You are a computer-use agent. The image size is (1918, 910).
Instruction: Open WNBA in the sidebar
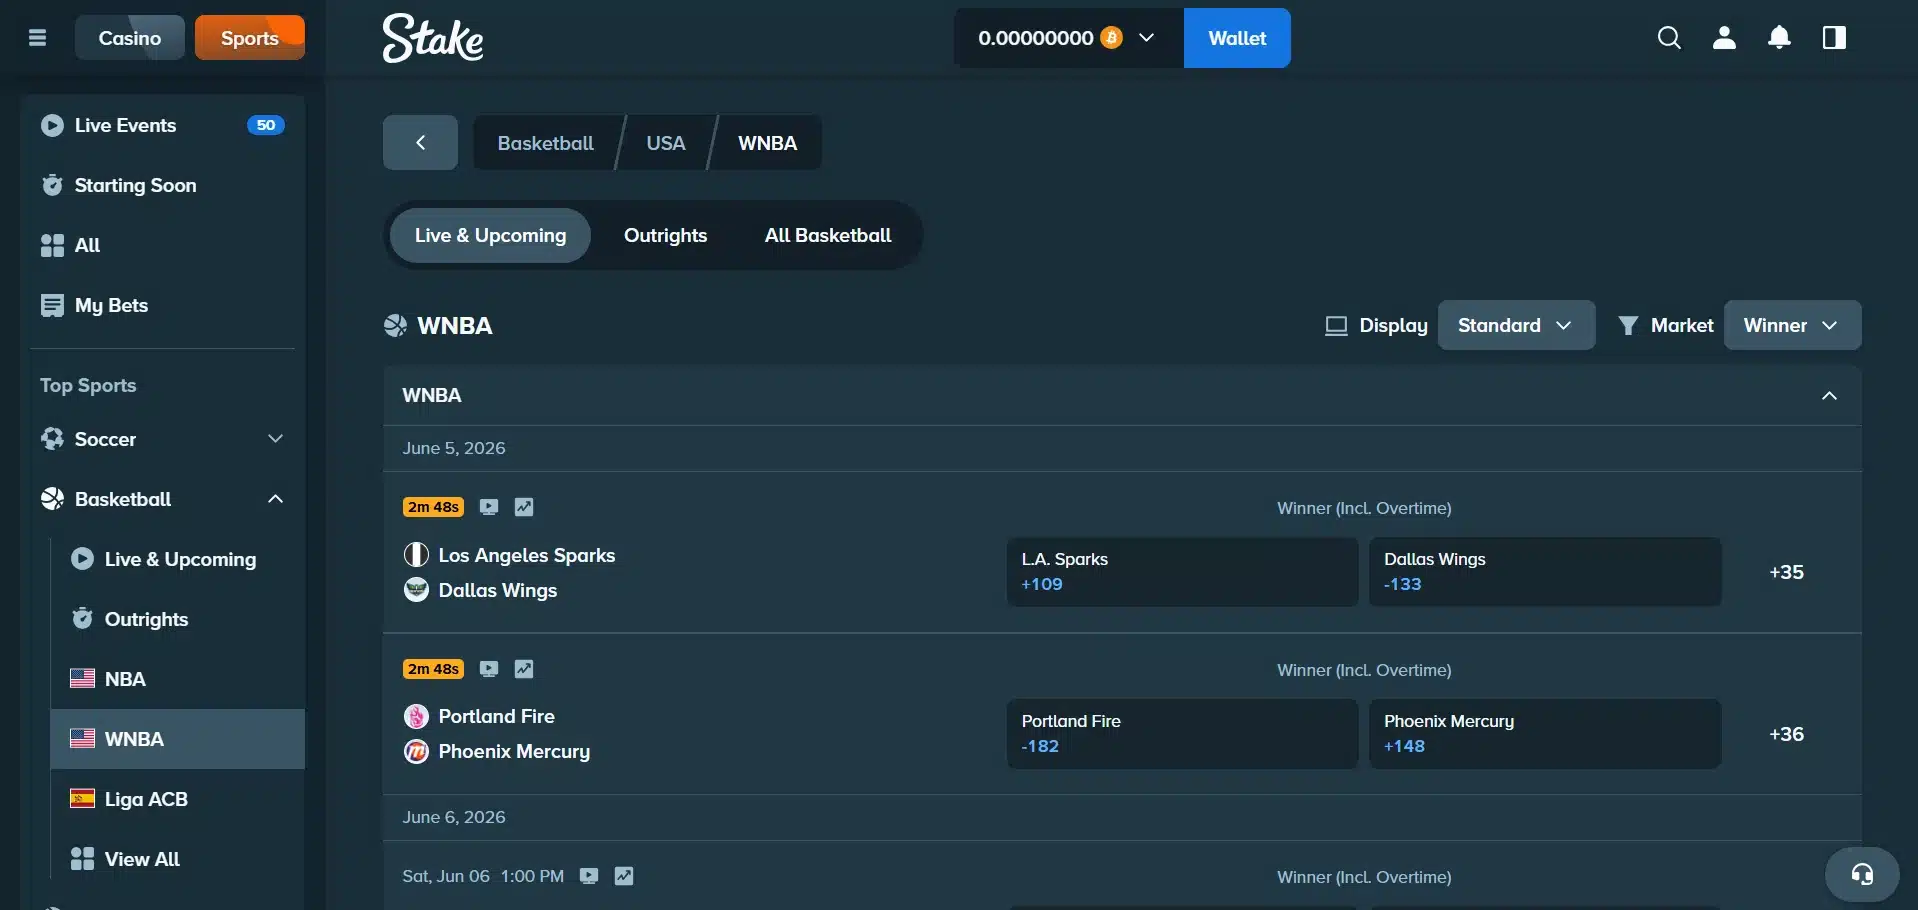click(x=178, y=739)
